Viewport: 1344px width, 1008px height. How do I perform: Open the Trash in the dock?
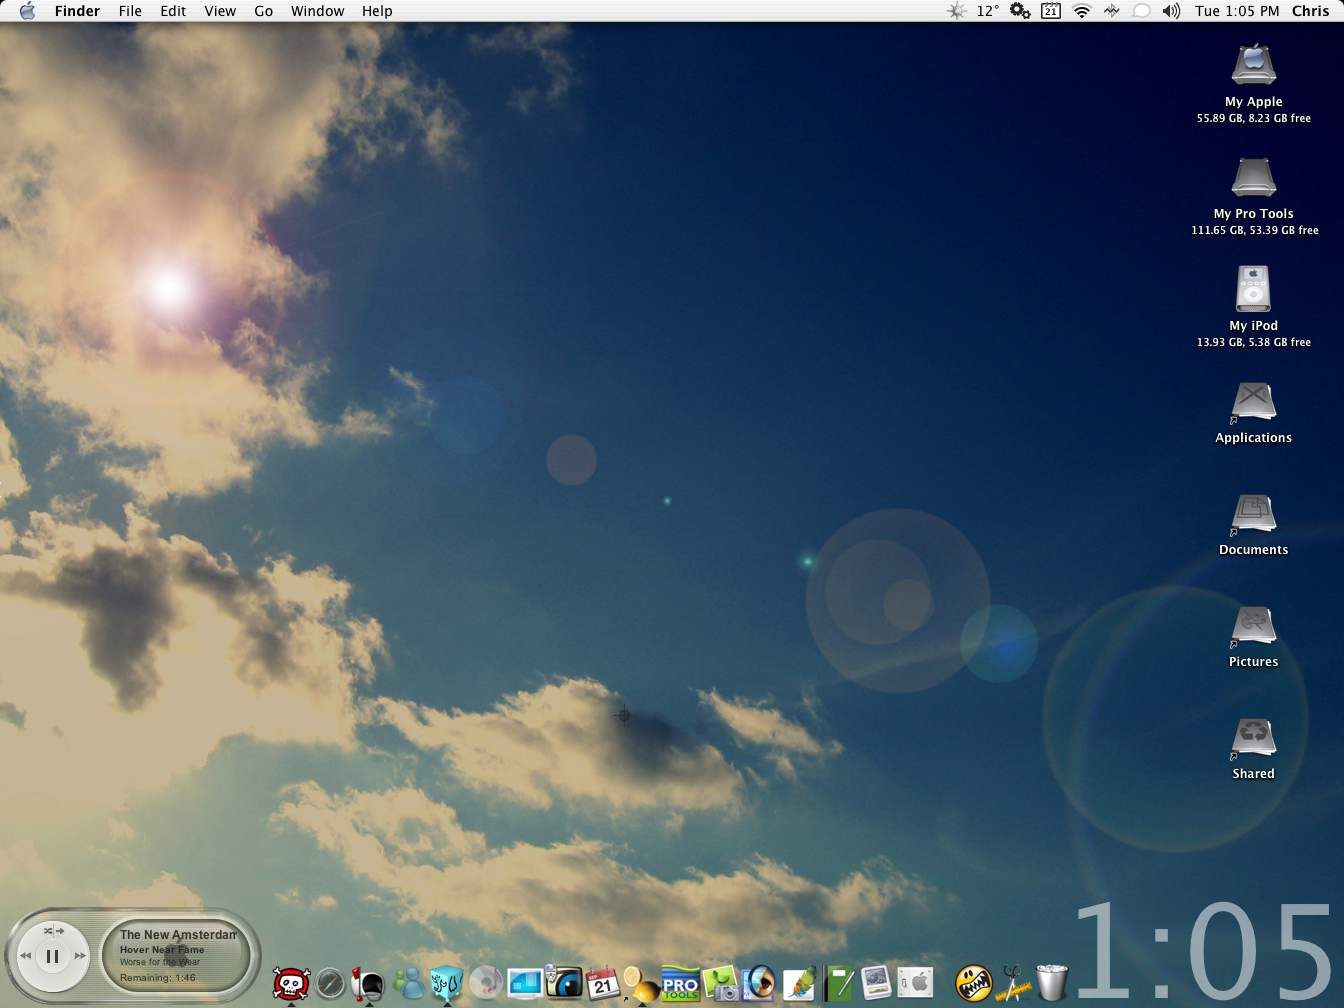click(x=1051, y=982)
